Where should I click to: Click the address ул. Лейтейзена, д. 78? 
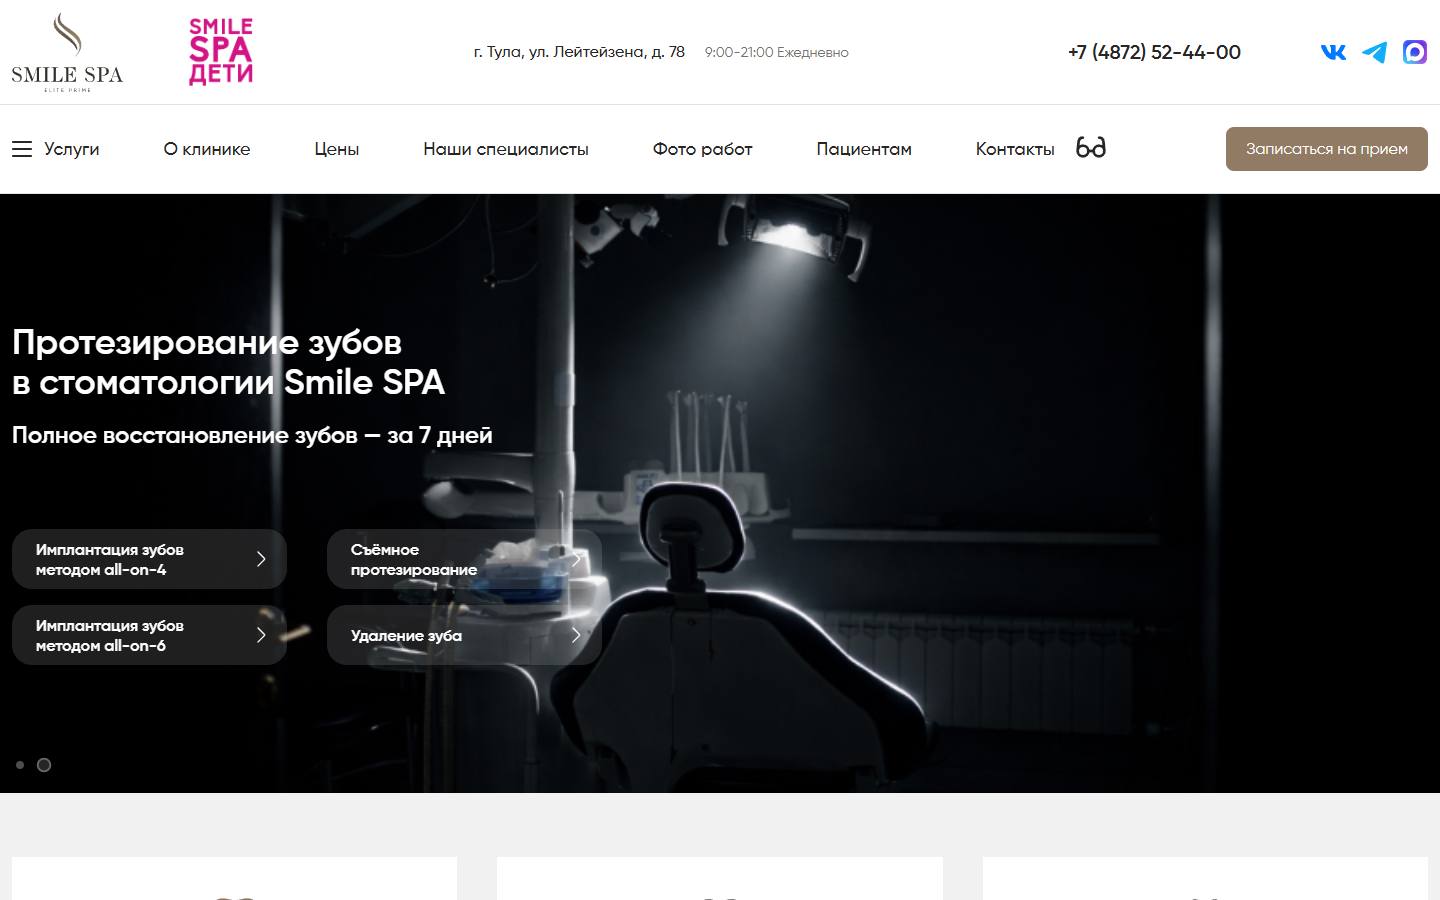(x=579, y=52)
